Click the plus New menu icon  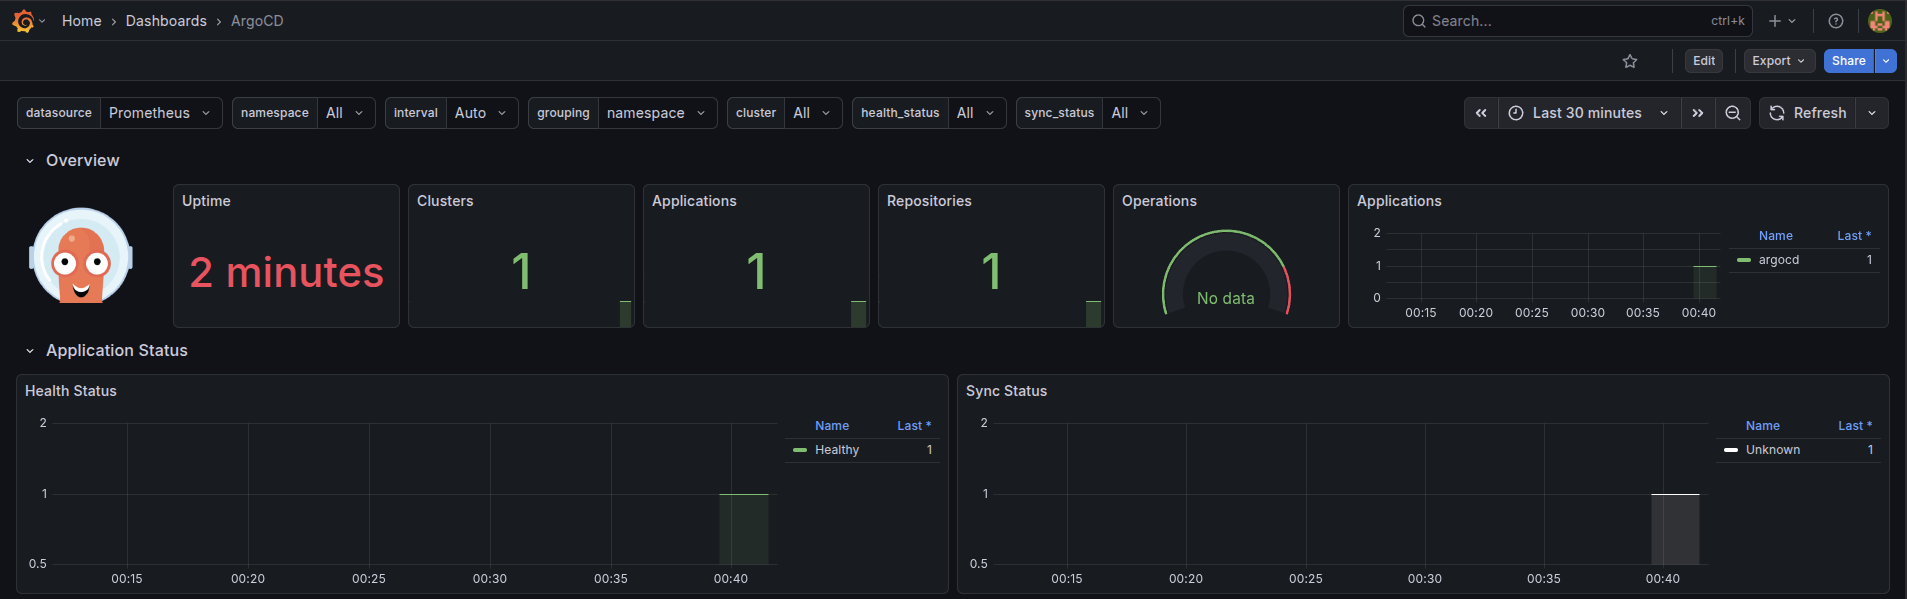tap(1782, 21)
